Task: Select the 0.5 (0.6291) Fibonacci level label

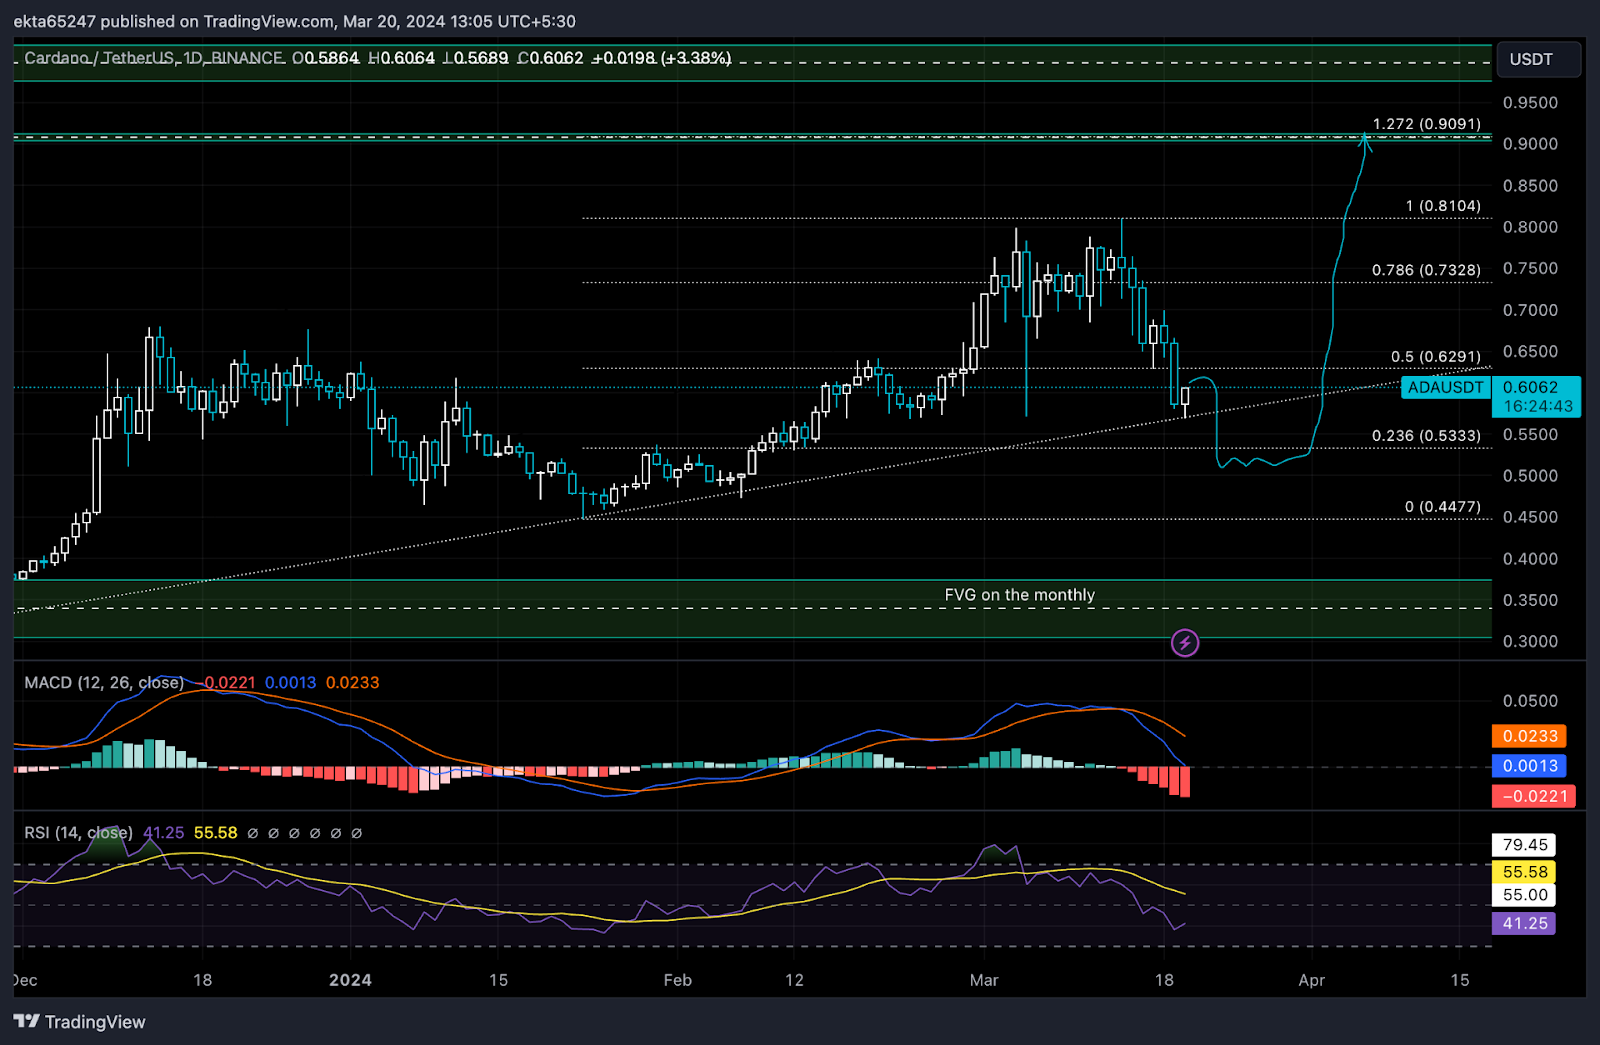Action: [1436, 357]
